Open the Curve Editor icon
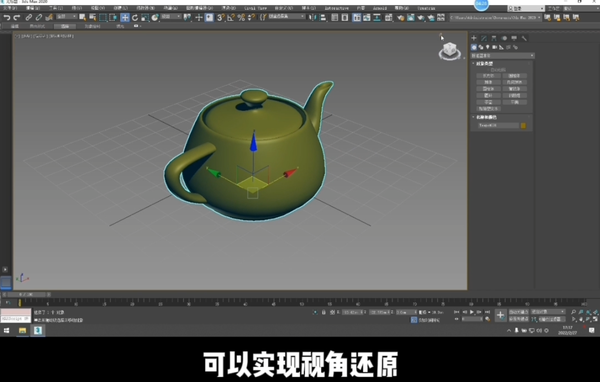This screenshot has height=382, width=600. (367, 17)
